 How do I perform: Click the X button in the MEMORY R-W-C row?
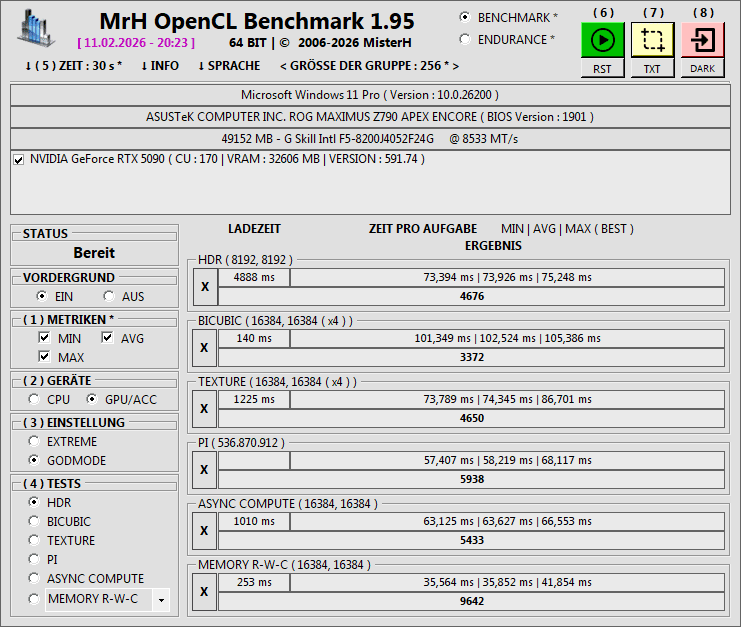coord(204,592)
